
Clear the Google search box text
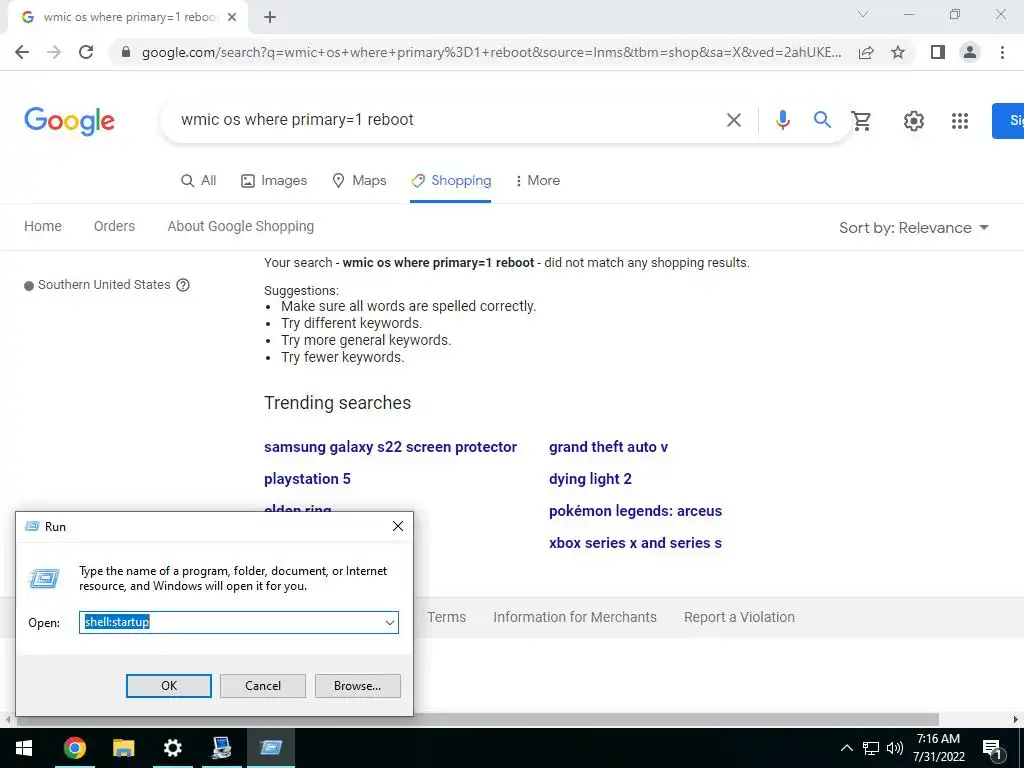pyautogui.click(x=734, y=120)
